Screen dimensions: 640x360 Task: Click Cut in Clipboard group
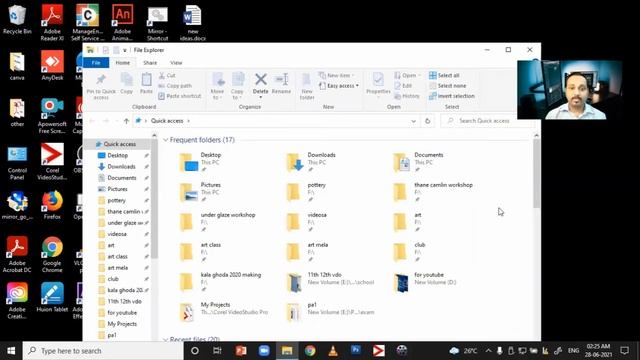coord(167,76)
